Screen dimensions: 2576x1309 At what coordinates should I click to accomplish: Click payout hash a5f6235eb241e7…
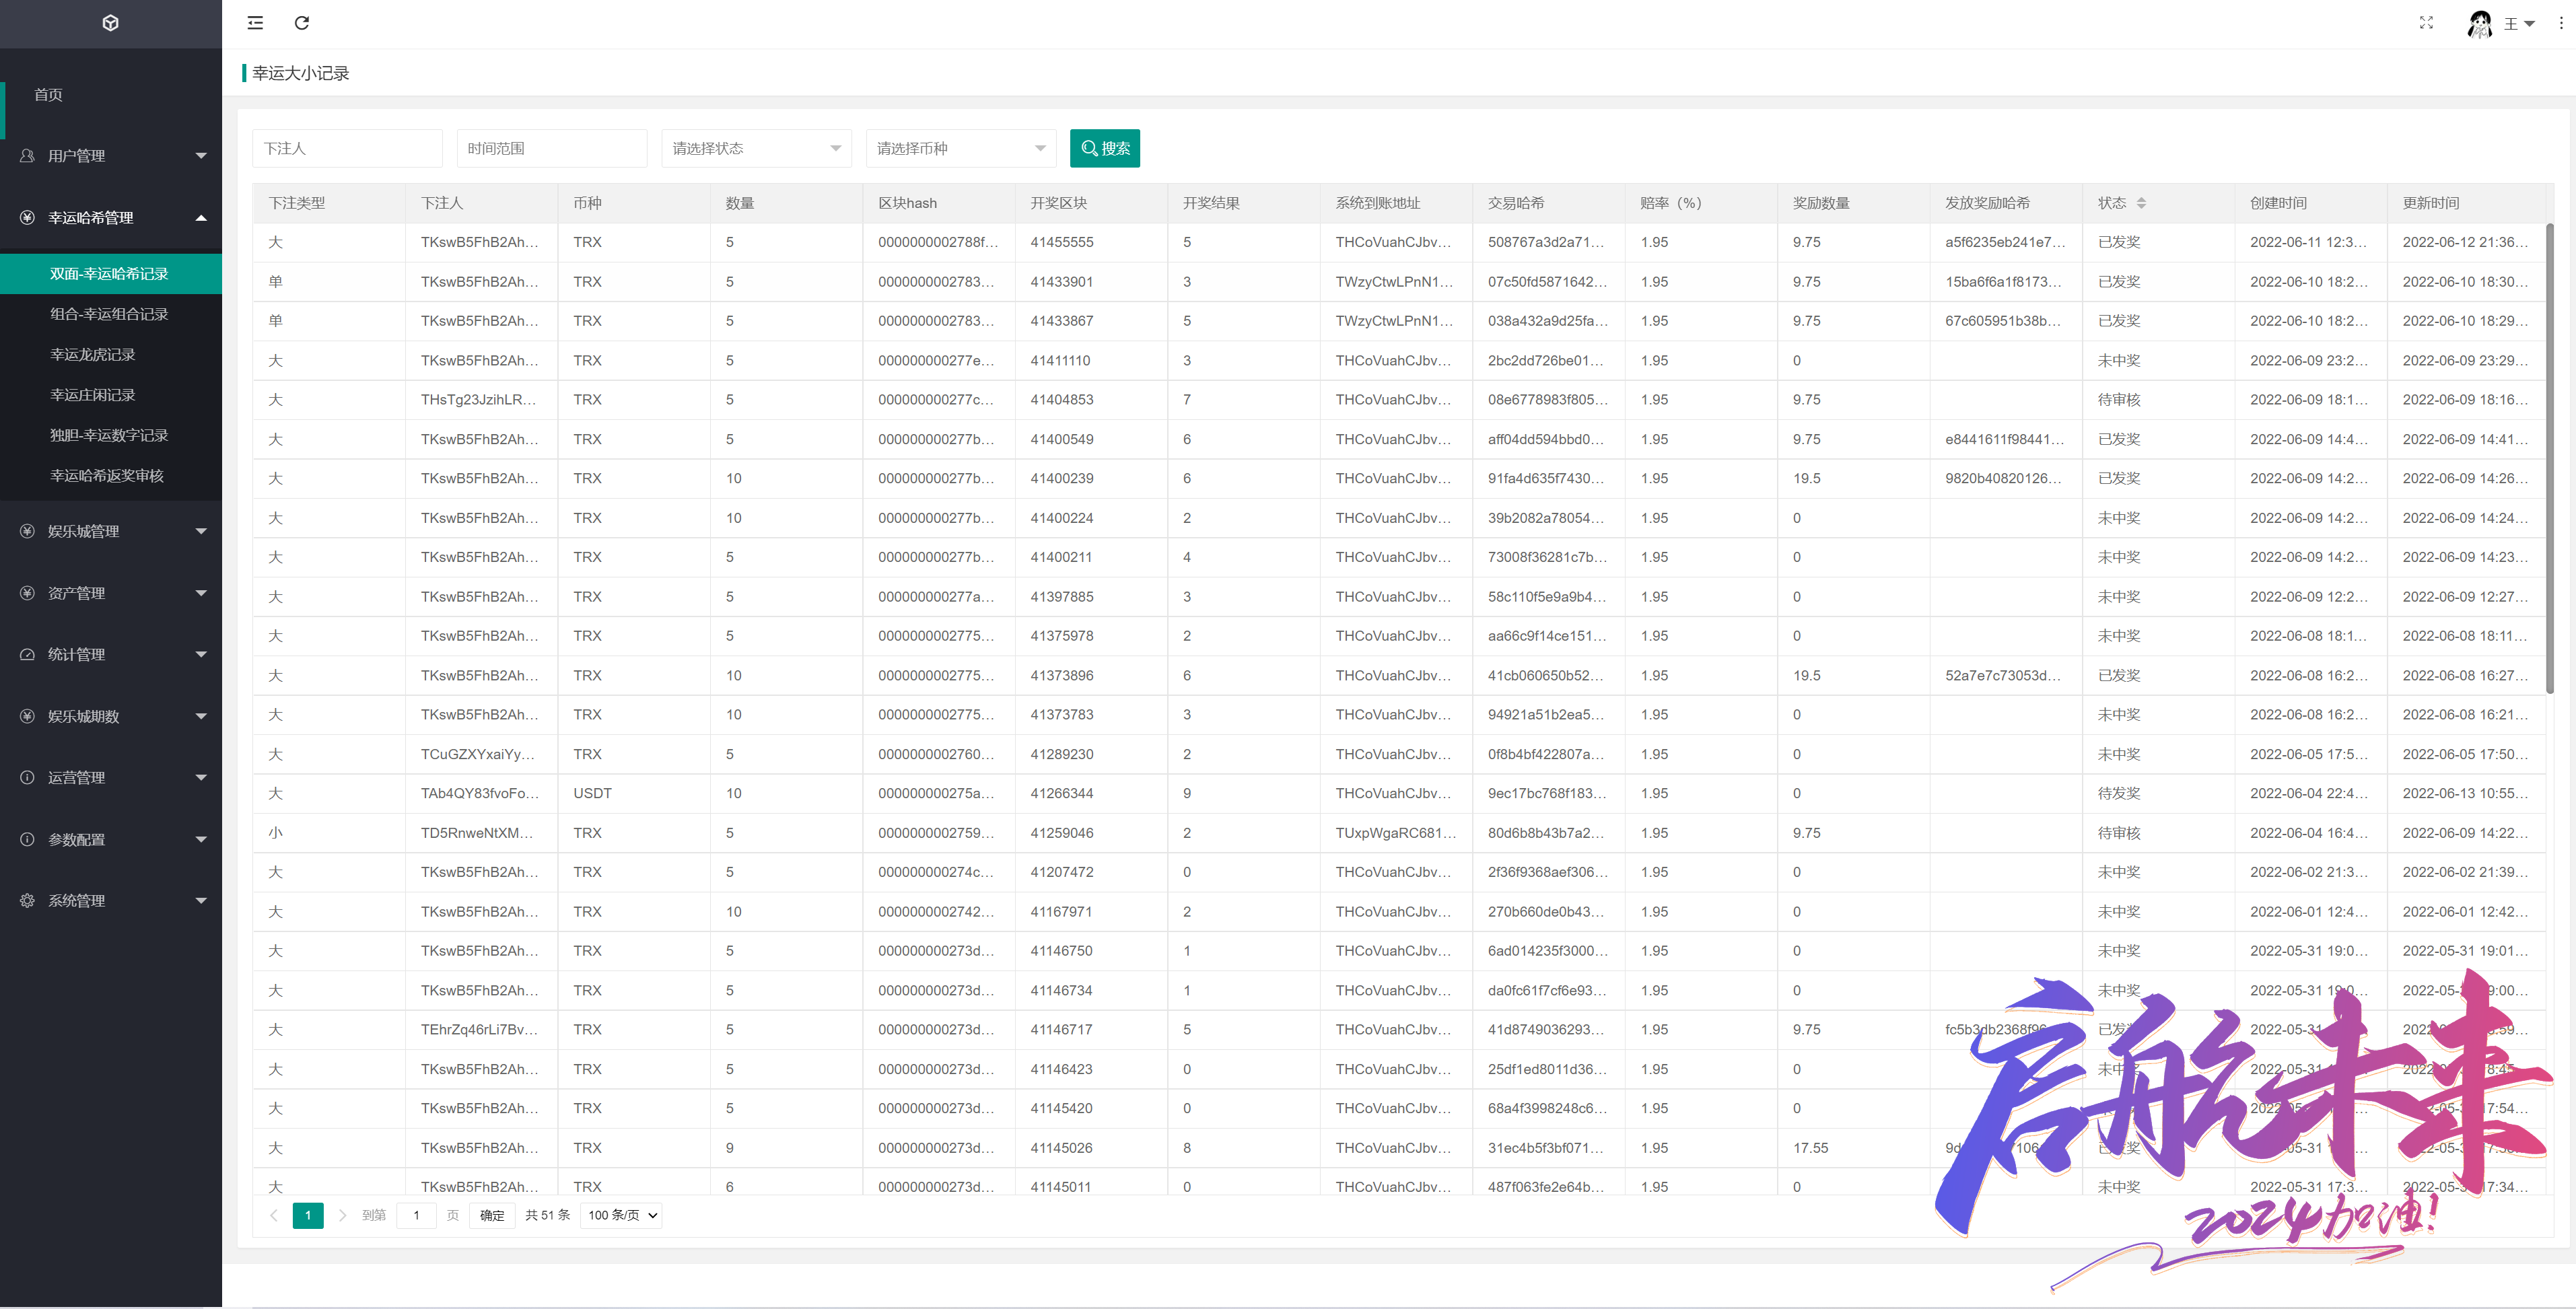click(2005, 242)
